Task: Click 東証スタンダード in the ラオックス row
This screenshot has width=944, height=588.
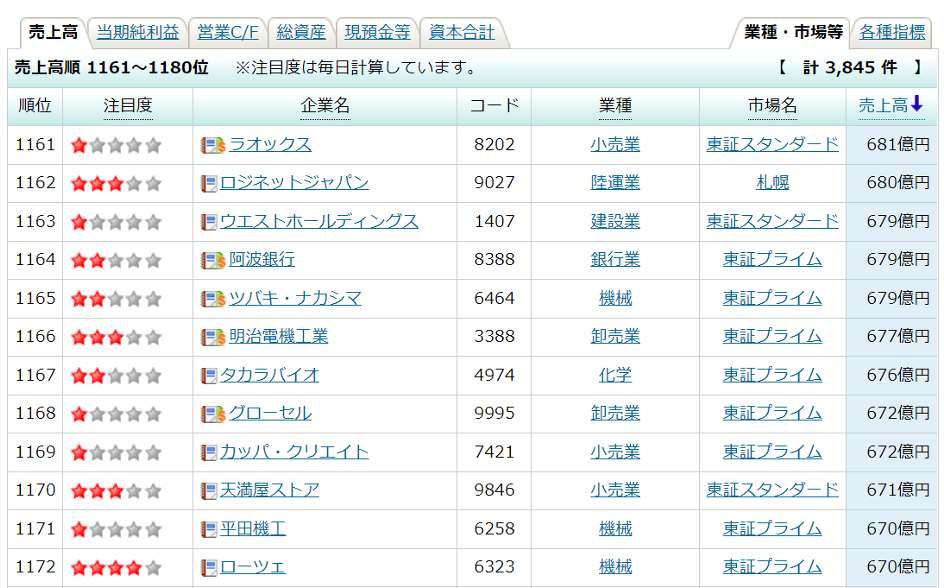Action: click(772, 144)
